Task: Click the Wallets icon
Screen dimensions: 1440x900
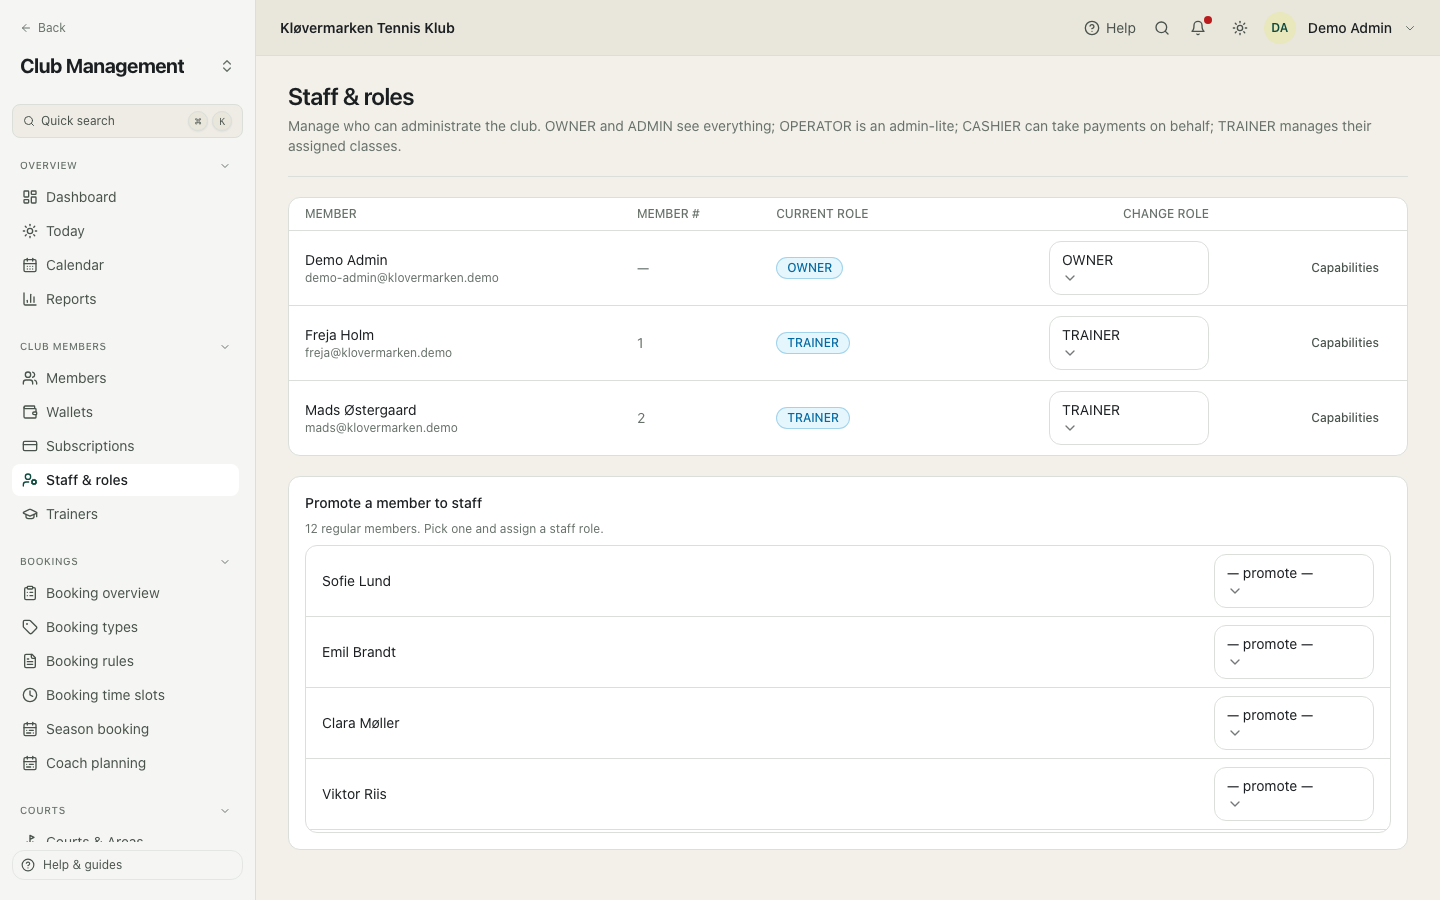Action: pyautogui.click(x=30, y=412)
